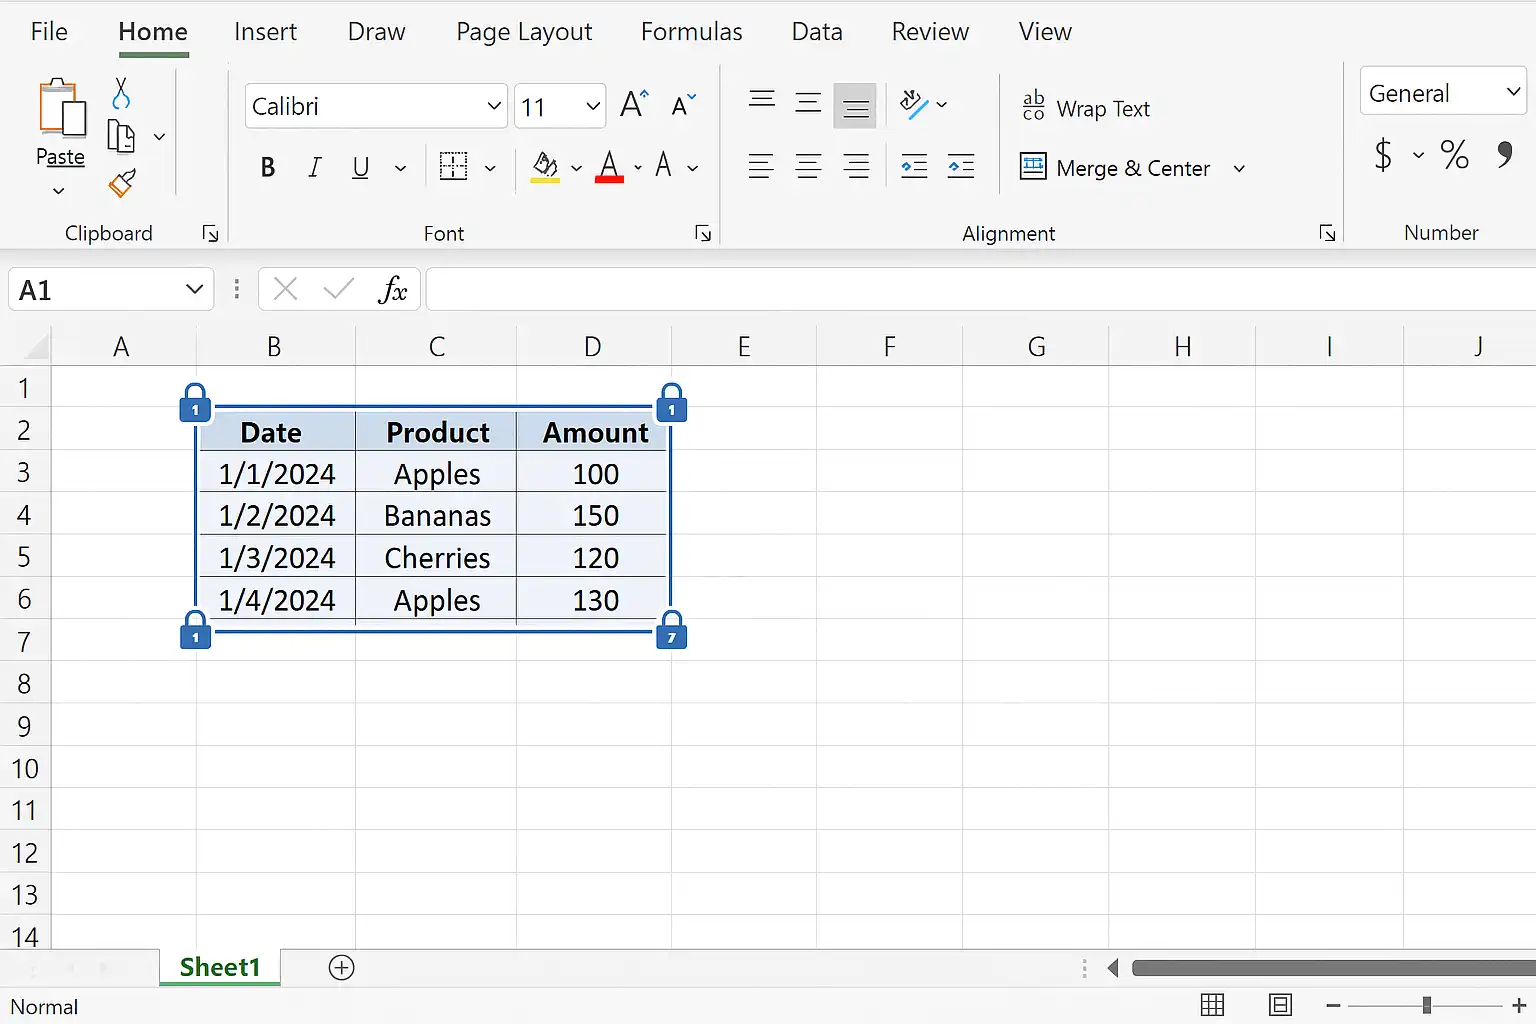Toggle Wrap Text on
This screenshot has height=1024, width=1536.
[x=1086, y=107]
